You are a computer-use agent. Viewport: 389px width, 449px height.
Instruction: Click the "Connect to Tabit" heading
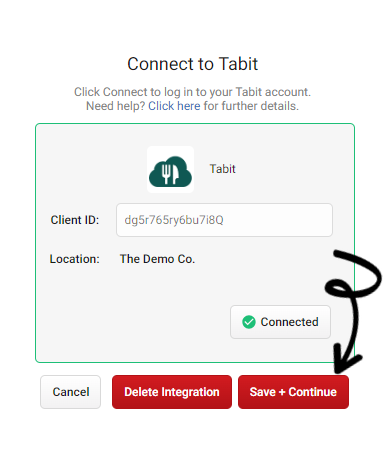pyautogui.click(x=193, y=64)
